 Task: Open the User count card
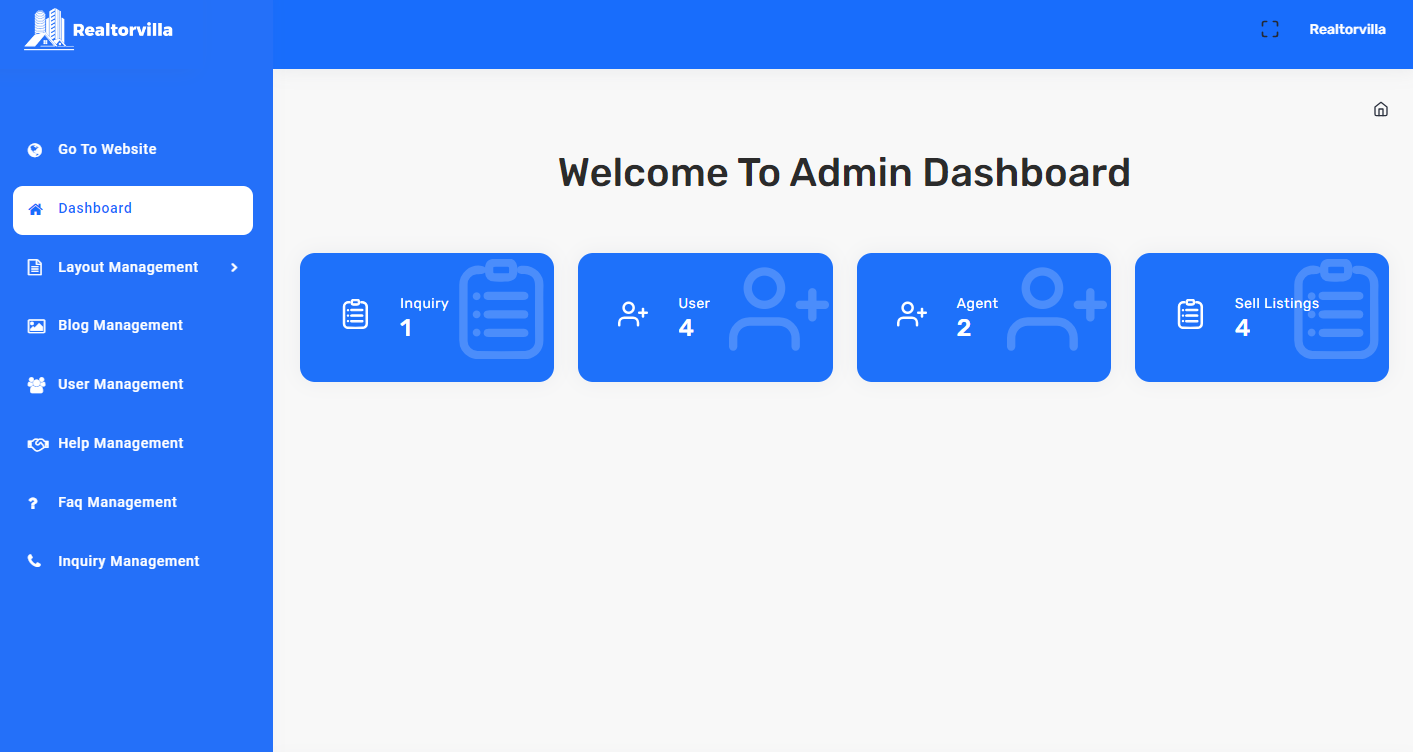(x=705, y=317)
